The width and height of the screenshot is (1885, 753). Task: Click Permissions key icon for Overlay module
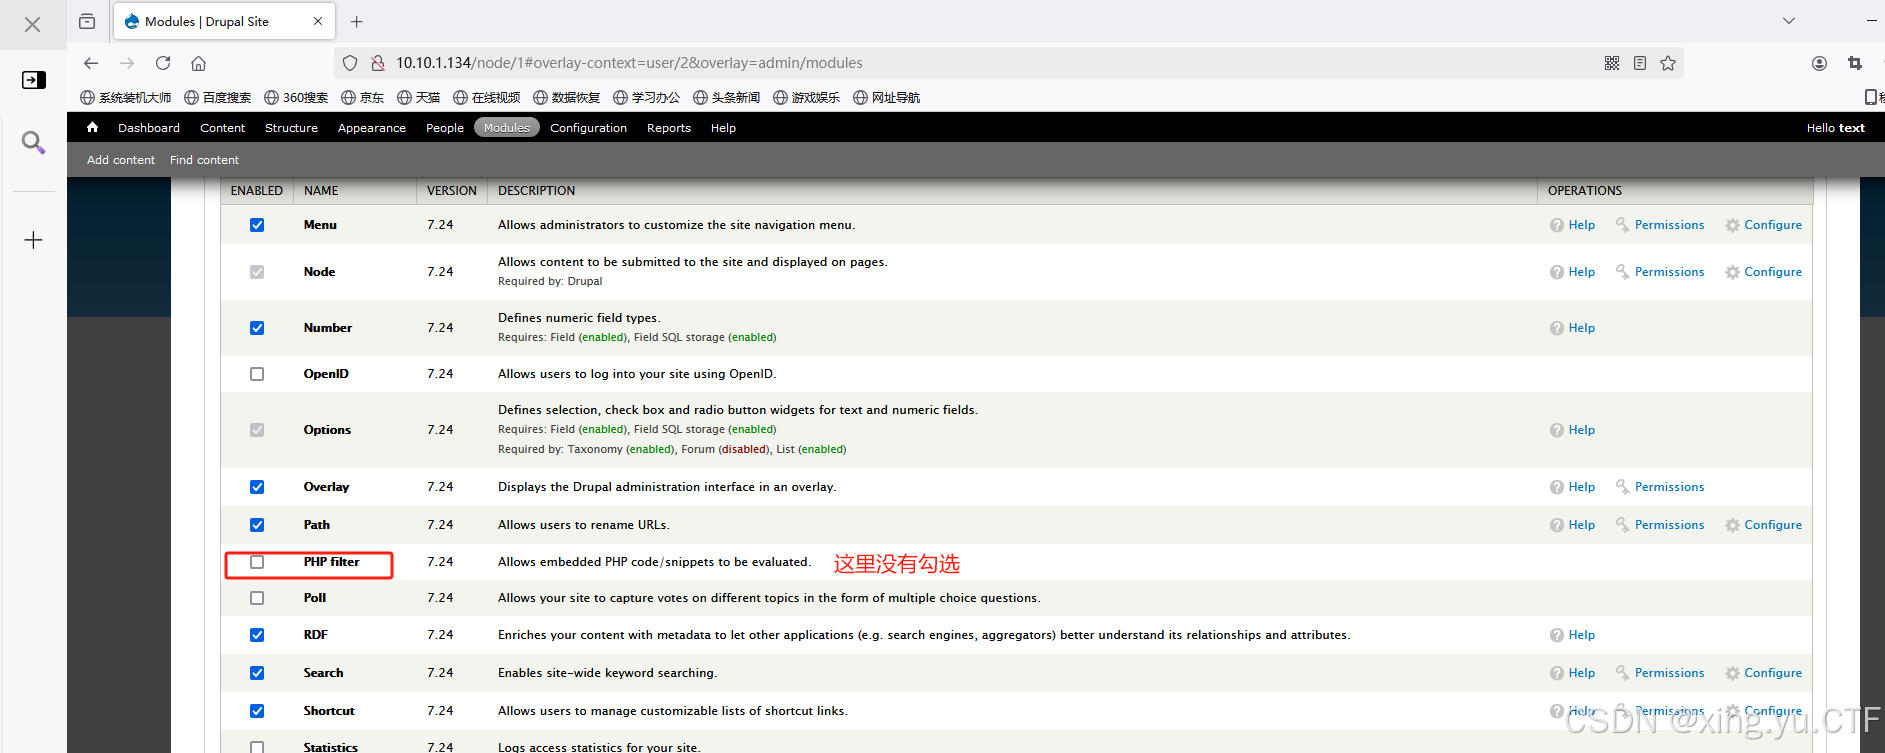[1623, 487]
